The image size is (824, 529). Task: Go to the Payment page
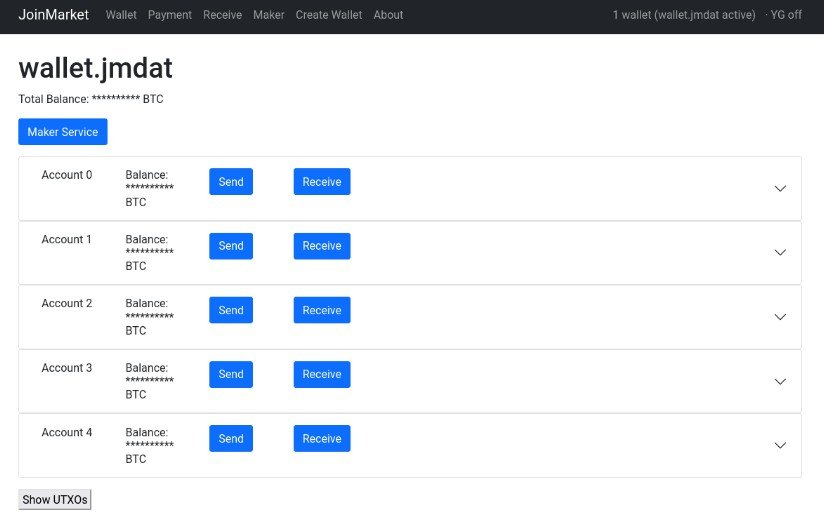click(x=170, y=15)
